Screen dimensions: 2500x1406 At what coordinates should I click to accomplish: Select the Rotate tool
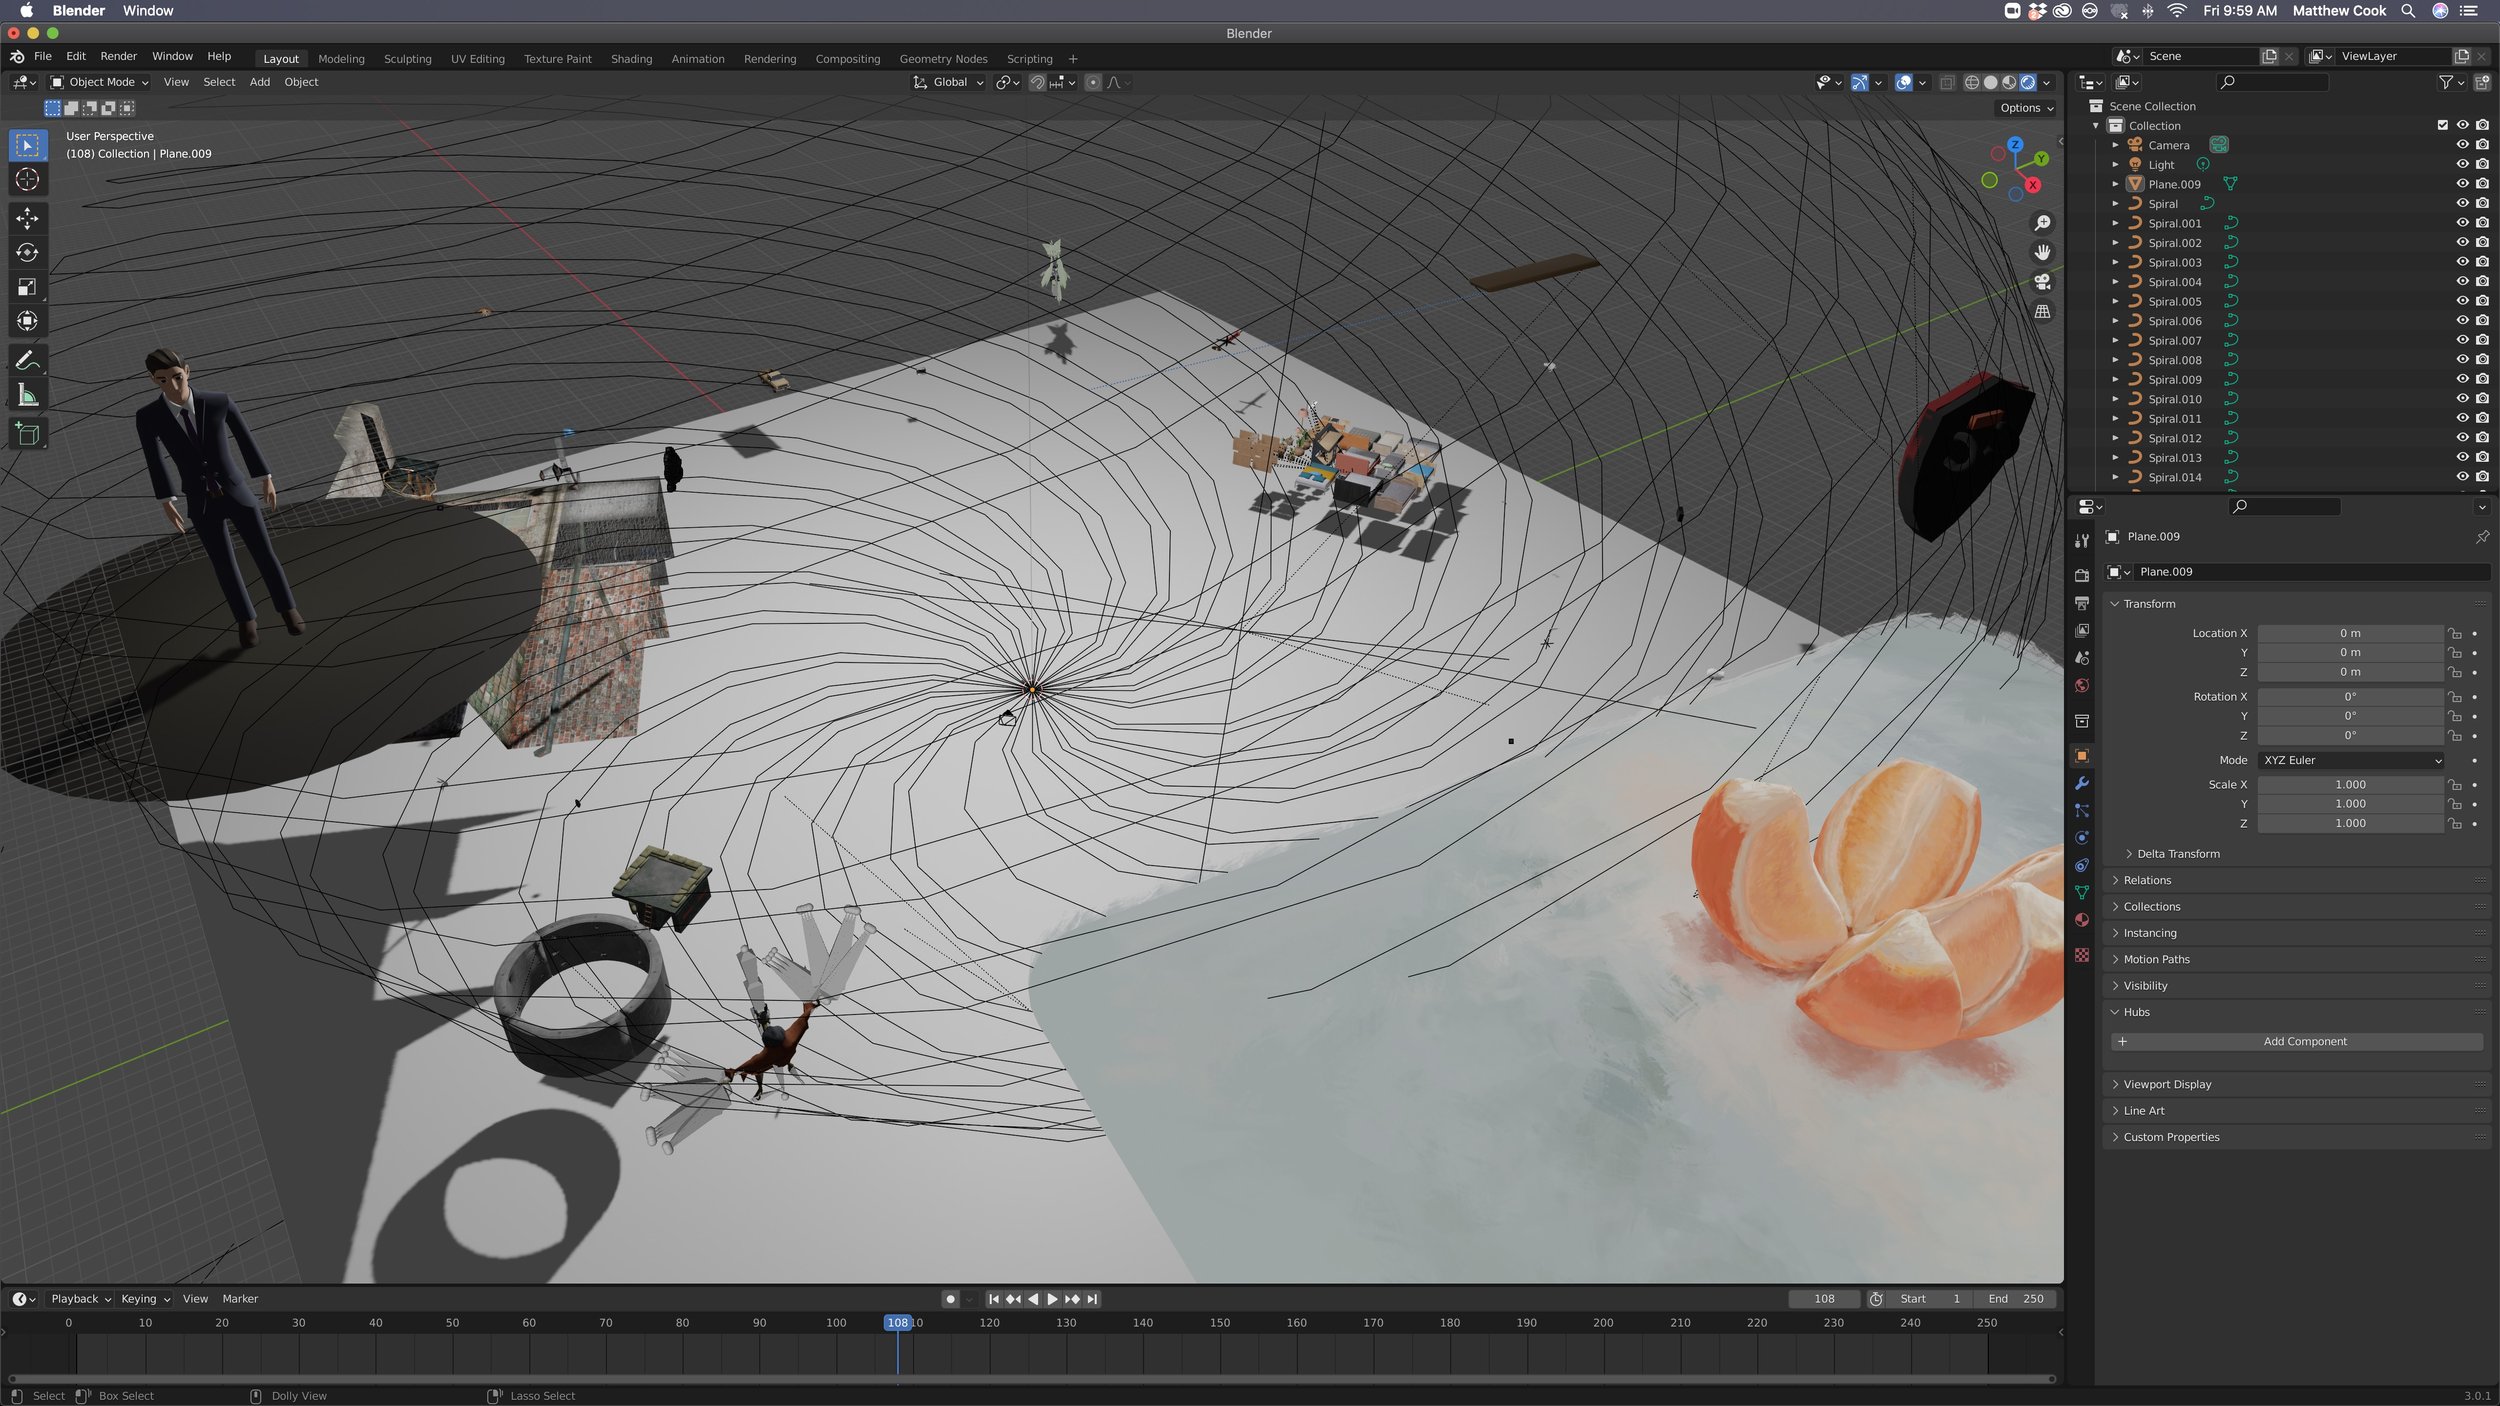pyautogui.click(x=27, y=253)
